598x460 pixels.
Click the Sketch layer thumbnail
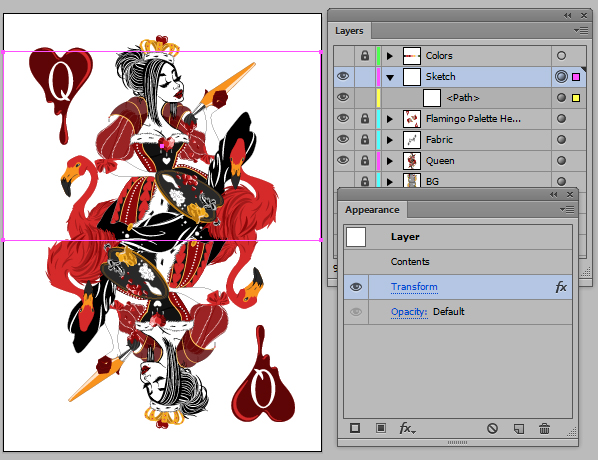[x=412, y=77]
